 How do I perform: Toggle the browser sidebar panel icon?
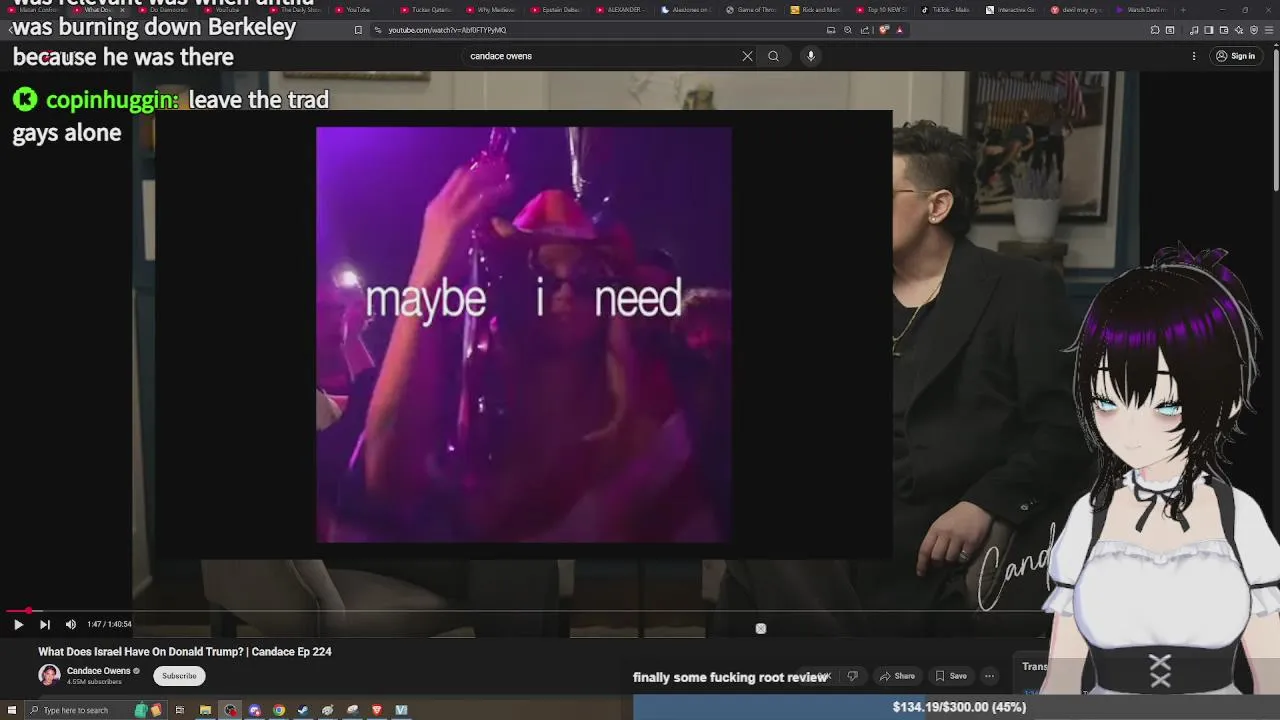(1208, 30)
